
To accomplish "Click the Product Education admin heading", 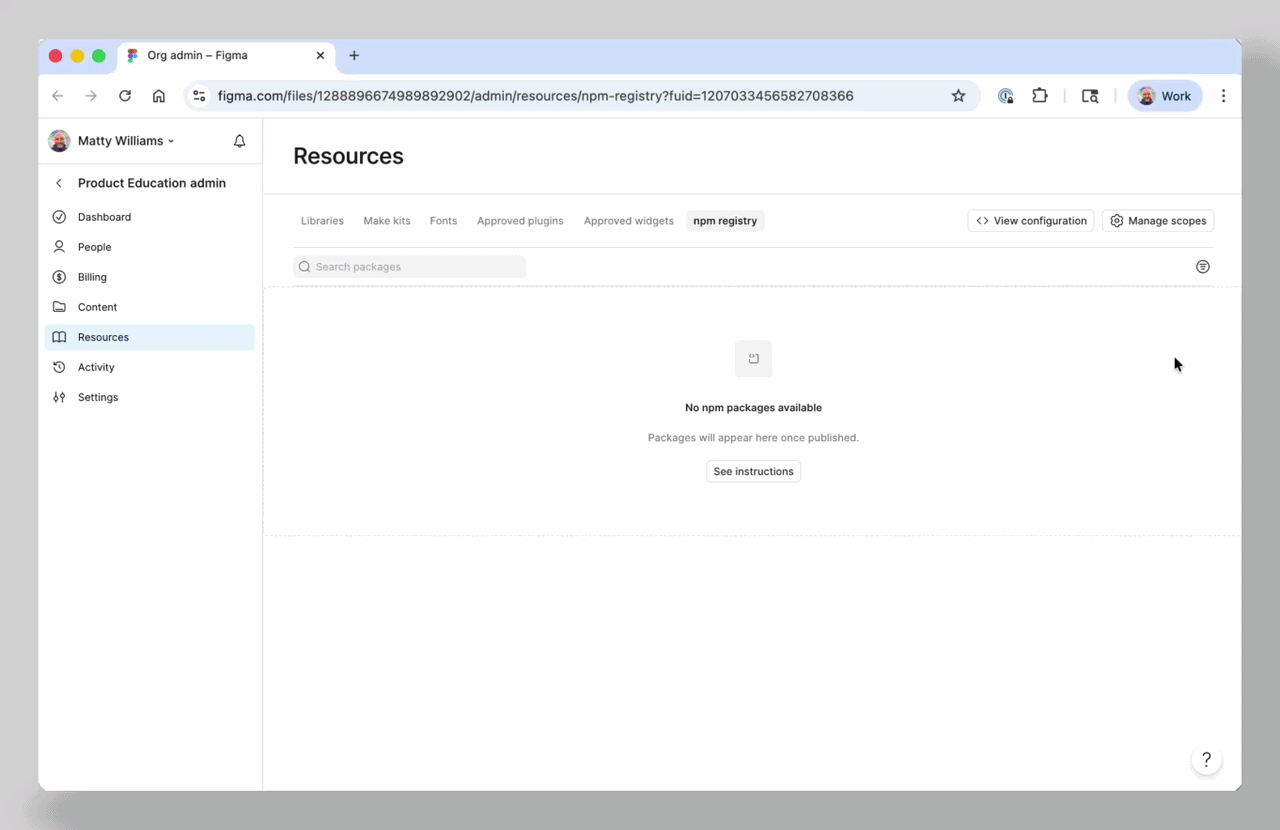I will (x=152, y=183).
